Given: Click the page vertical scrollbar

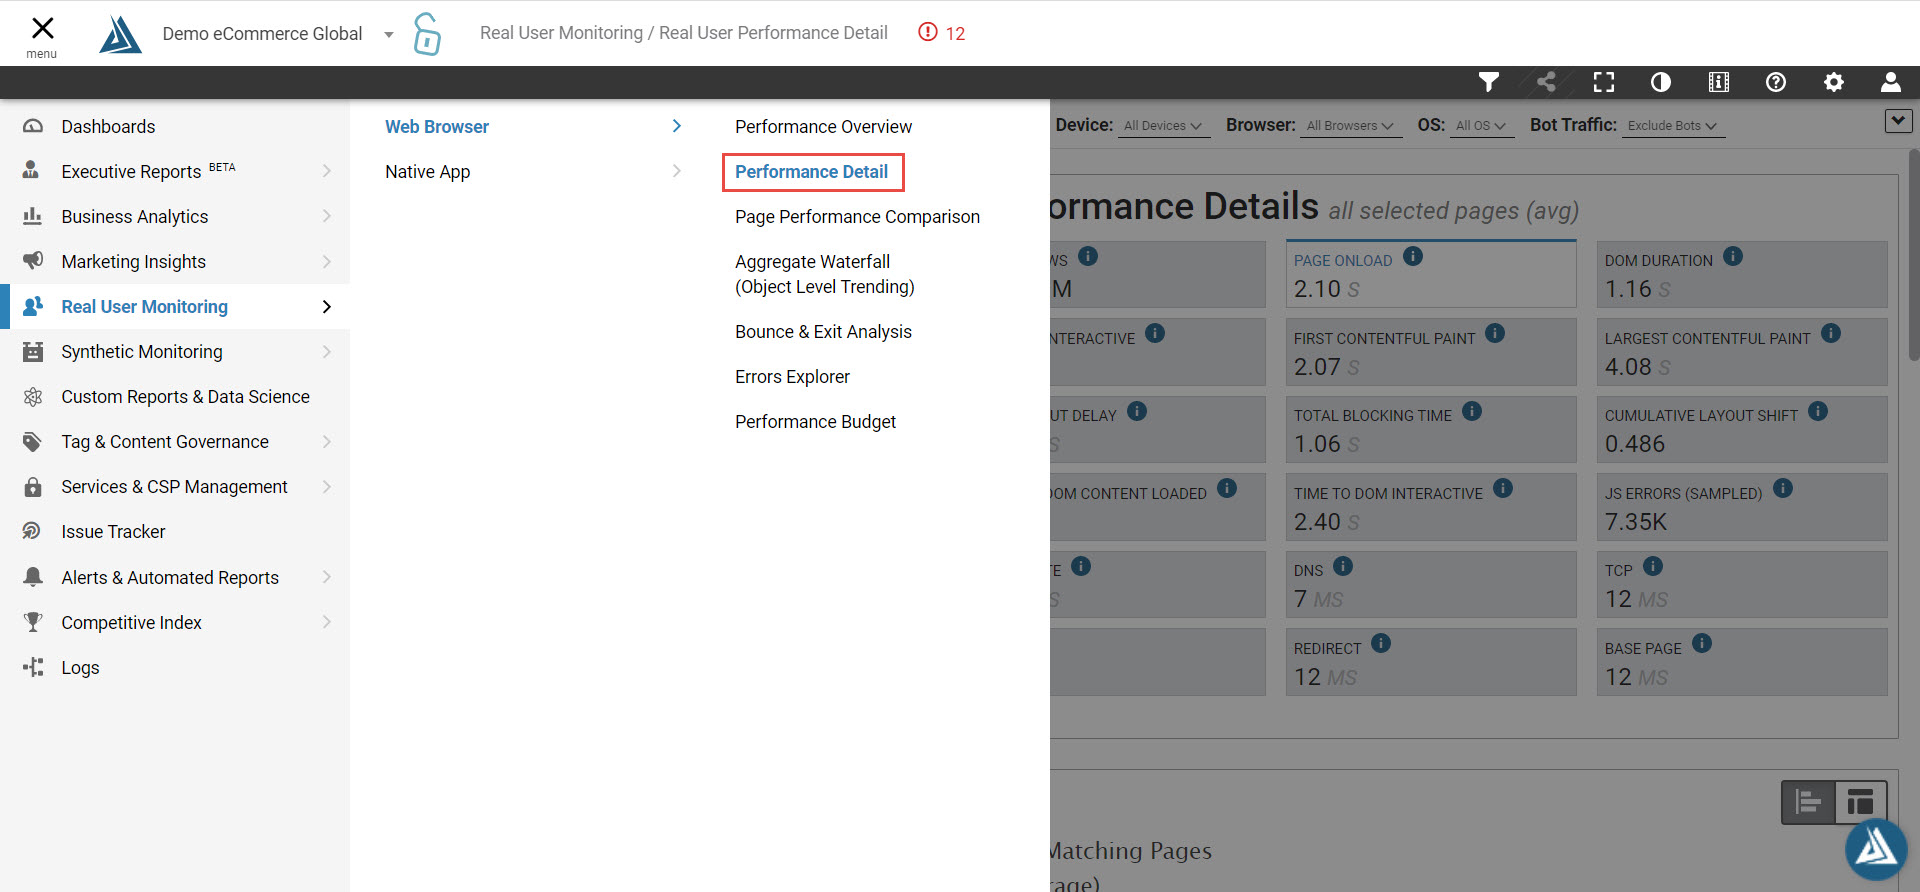Looking at the screenshot, I should (x=1914, y=255).
